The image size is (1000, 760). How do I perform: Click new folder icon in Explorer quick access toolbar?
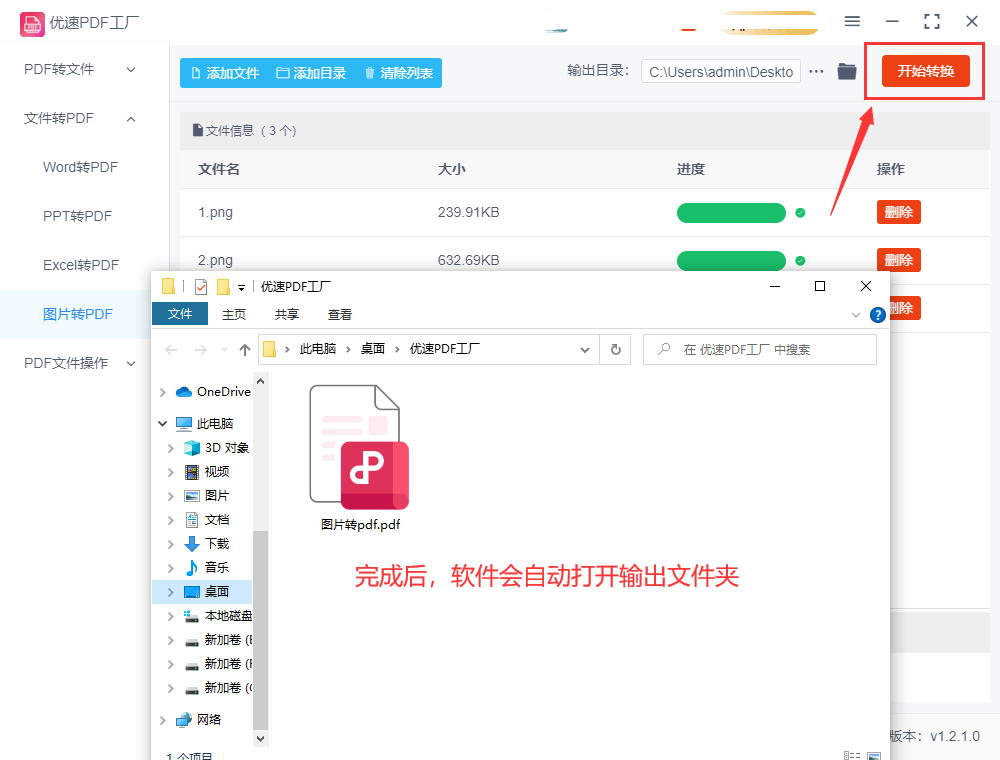(x=223, y=287)
